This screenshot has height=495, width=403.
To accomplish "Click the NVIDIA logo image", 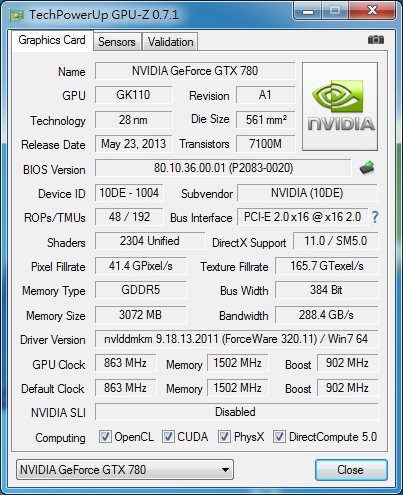I will point(340,106).
